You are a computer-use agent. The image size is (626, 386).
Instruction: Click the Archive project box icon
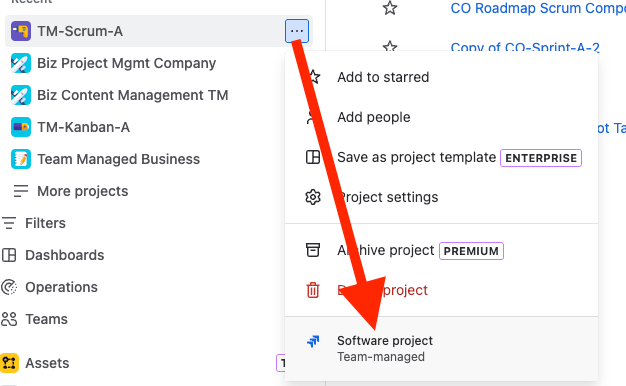pos(313,250)
